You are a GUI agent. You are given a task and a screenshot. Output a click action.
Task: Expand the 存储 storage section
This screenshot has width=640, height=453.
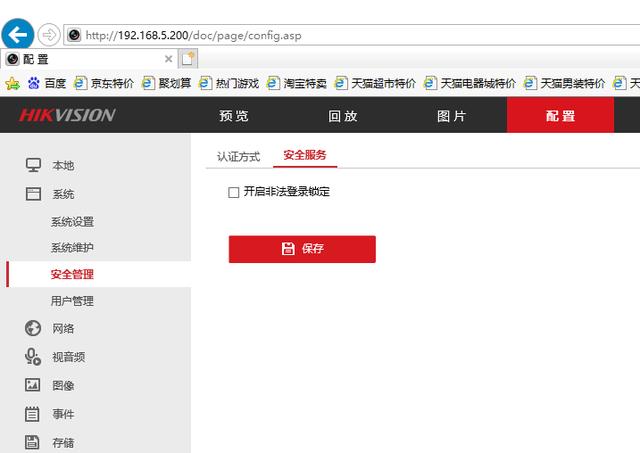(x=63, y=443)
